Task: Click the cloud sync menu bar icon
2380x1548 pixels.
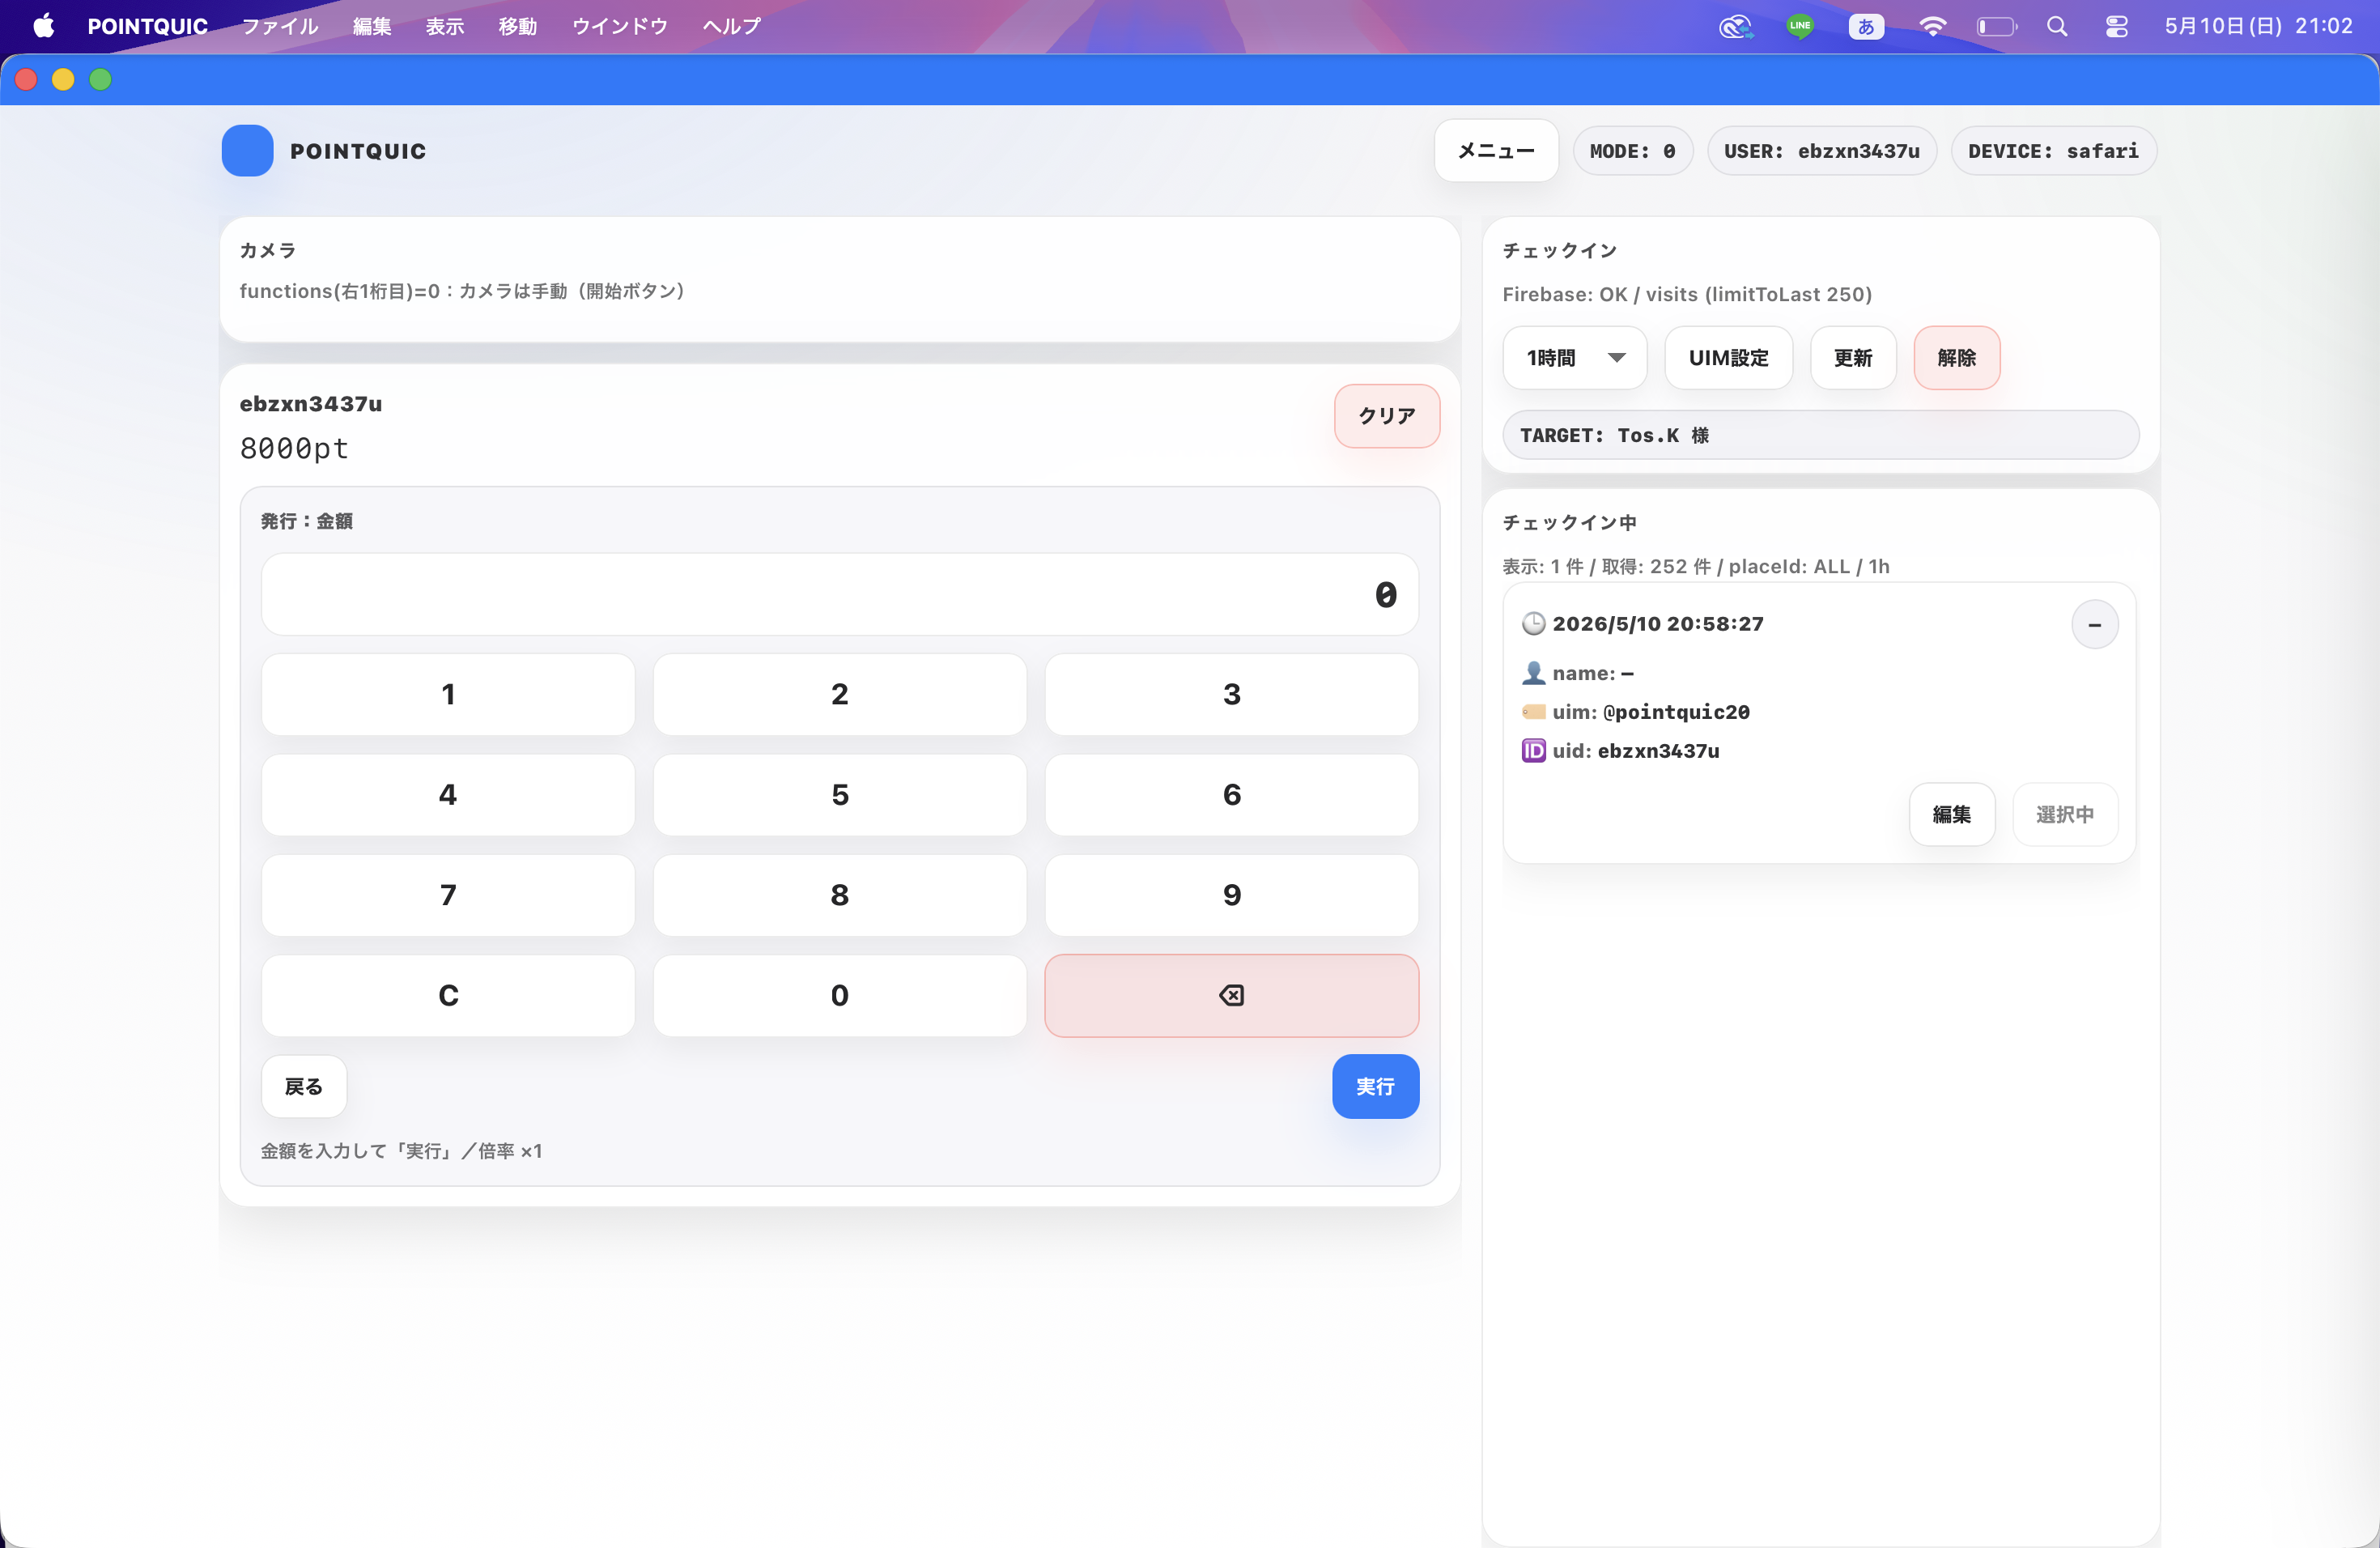Action: 1736,26
